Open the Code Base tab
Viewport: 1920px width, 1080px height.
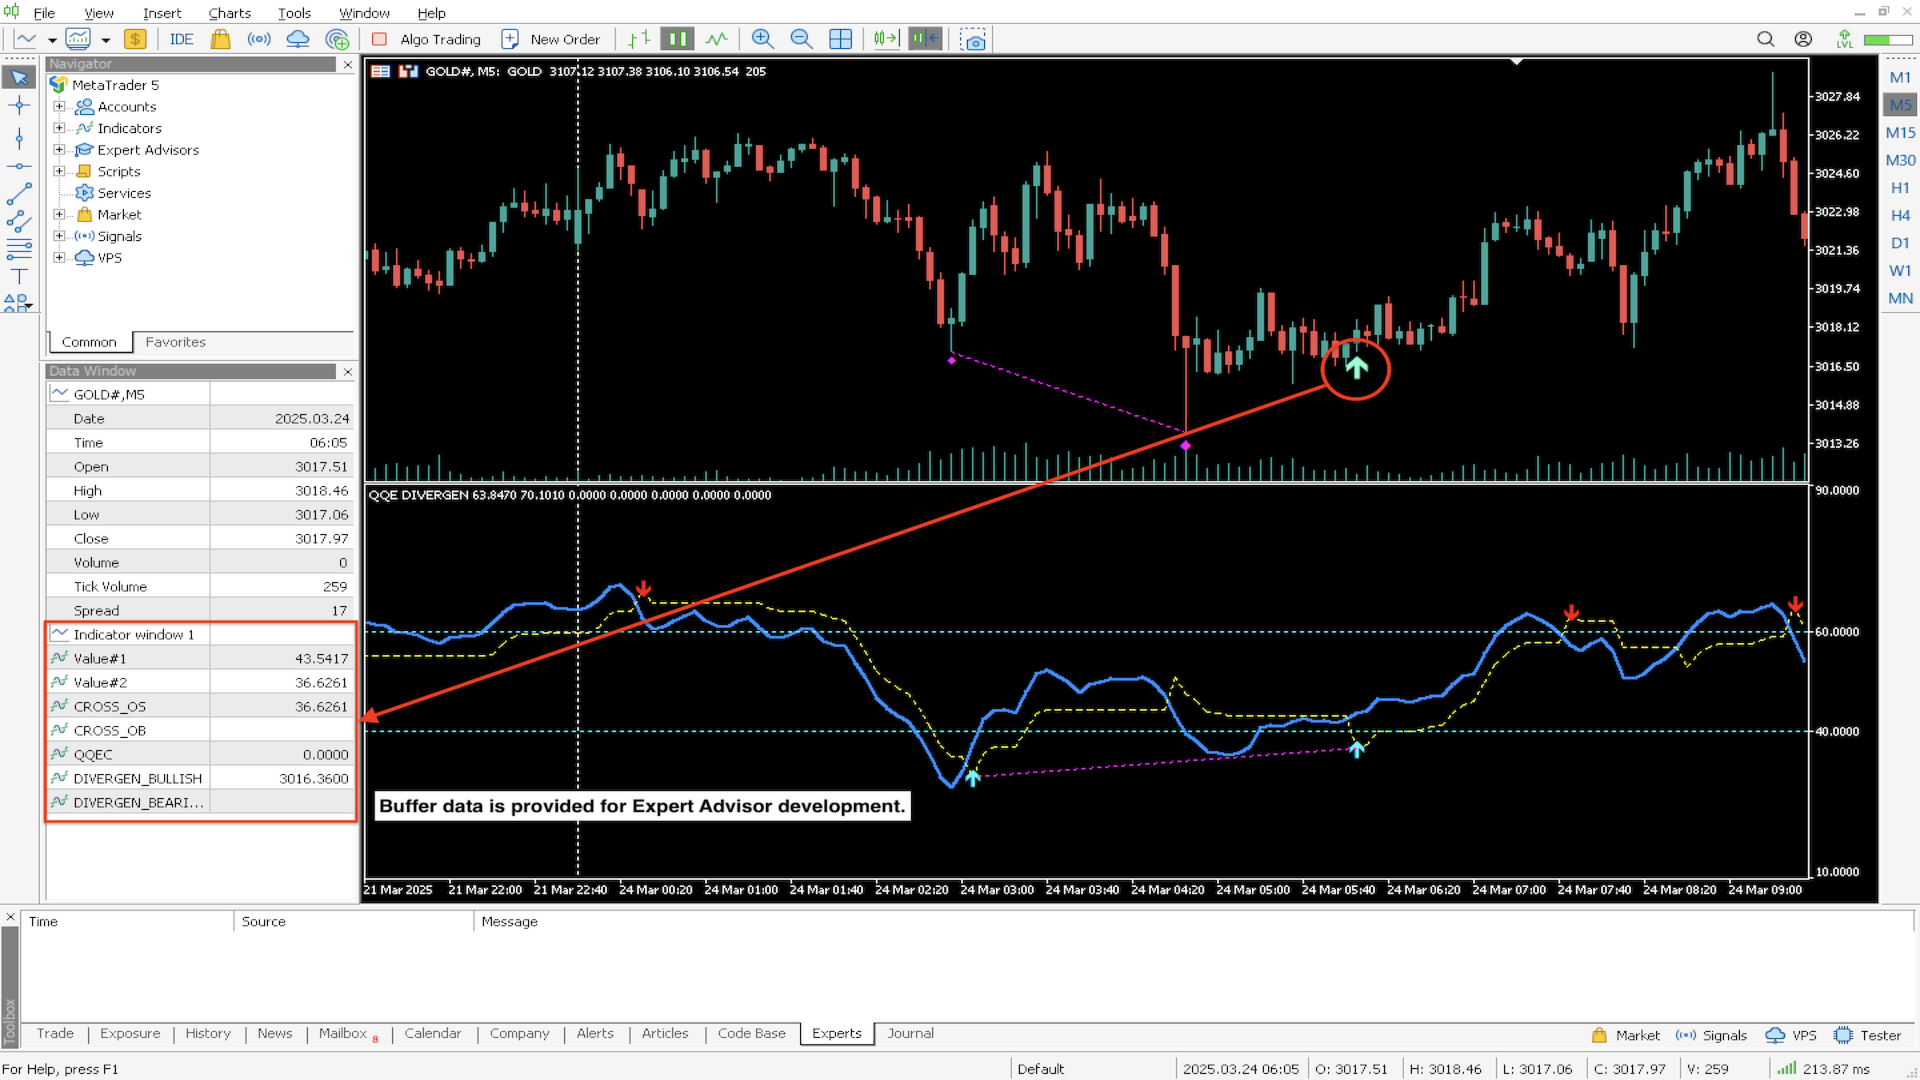point(751,1033)
